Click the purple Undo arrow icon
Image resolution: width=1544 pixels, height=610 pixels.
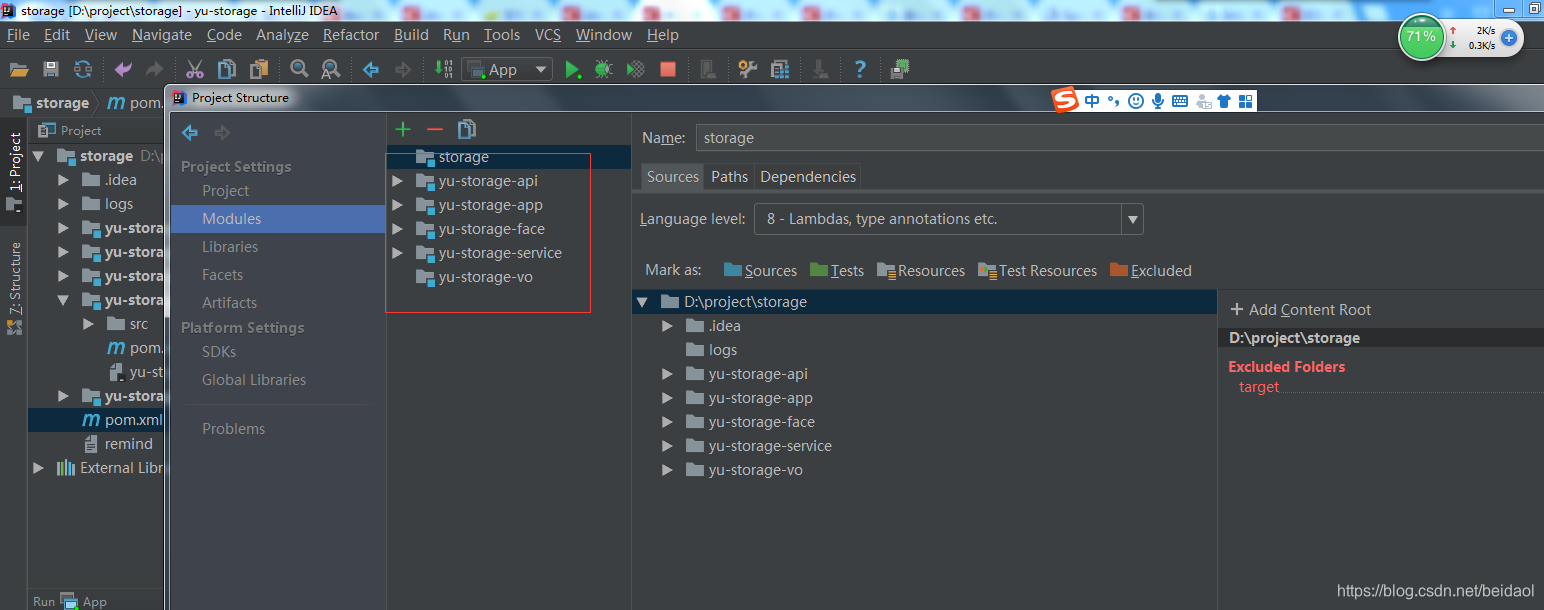123,69
